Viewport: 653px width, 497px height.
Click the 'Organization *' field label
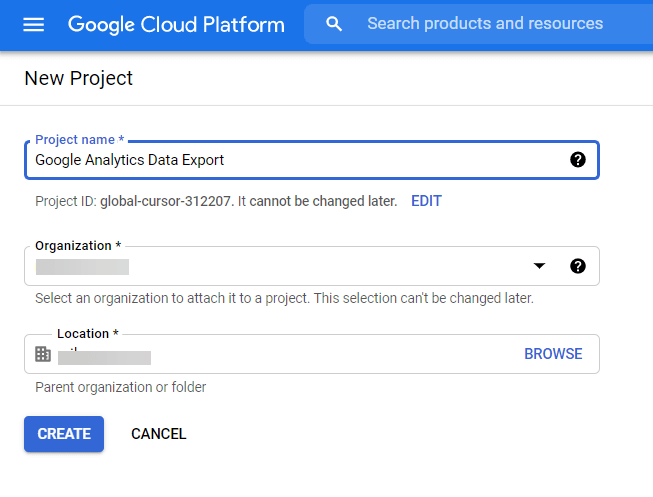coord(78,246)
